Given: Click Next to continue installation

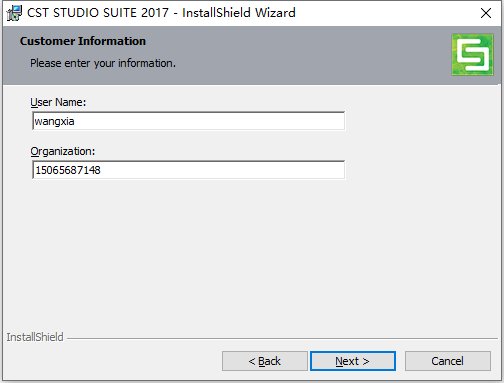Looking at the screenshot, I should point(353,361).
